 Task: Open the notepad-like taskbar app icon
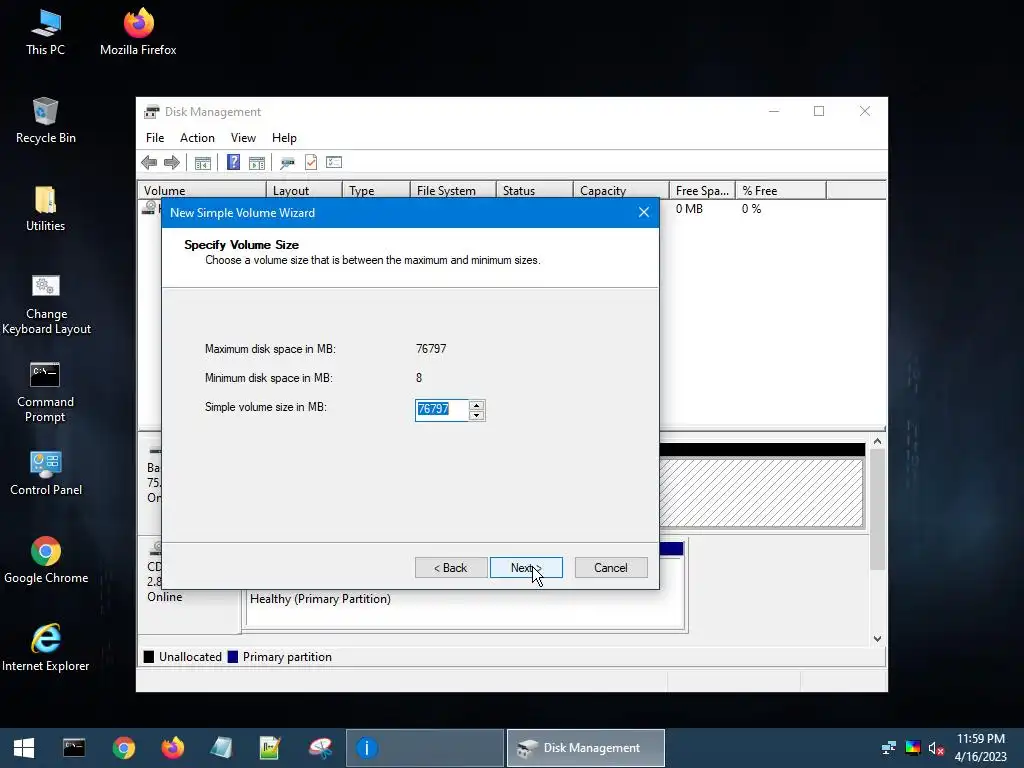pos(221,748)
